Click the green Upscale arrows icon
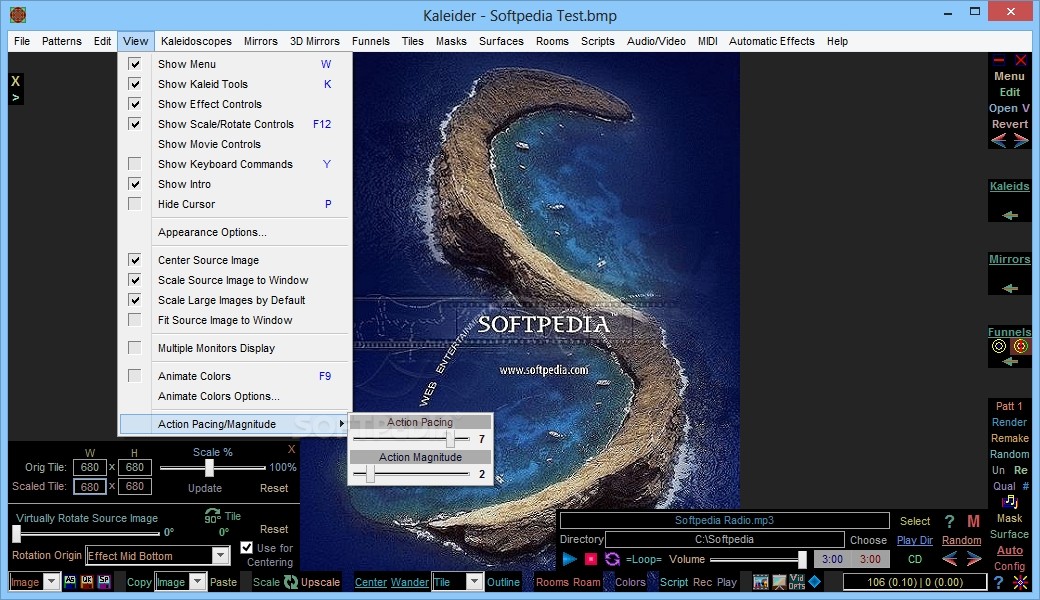 coord(291,582)
